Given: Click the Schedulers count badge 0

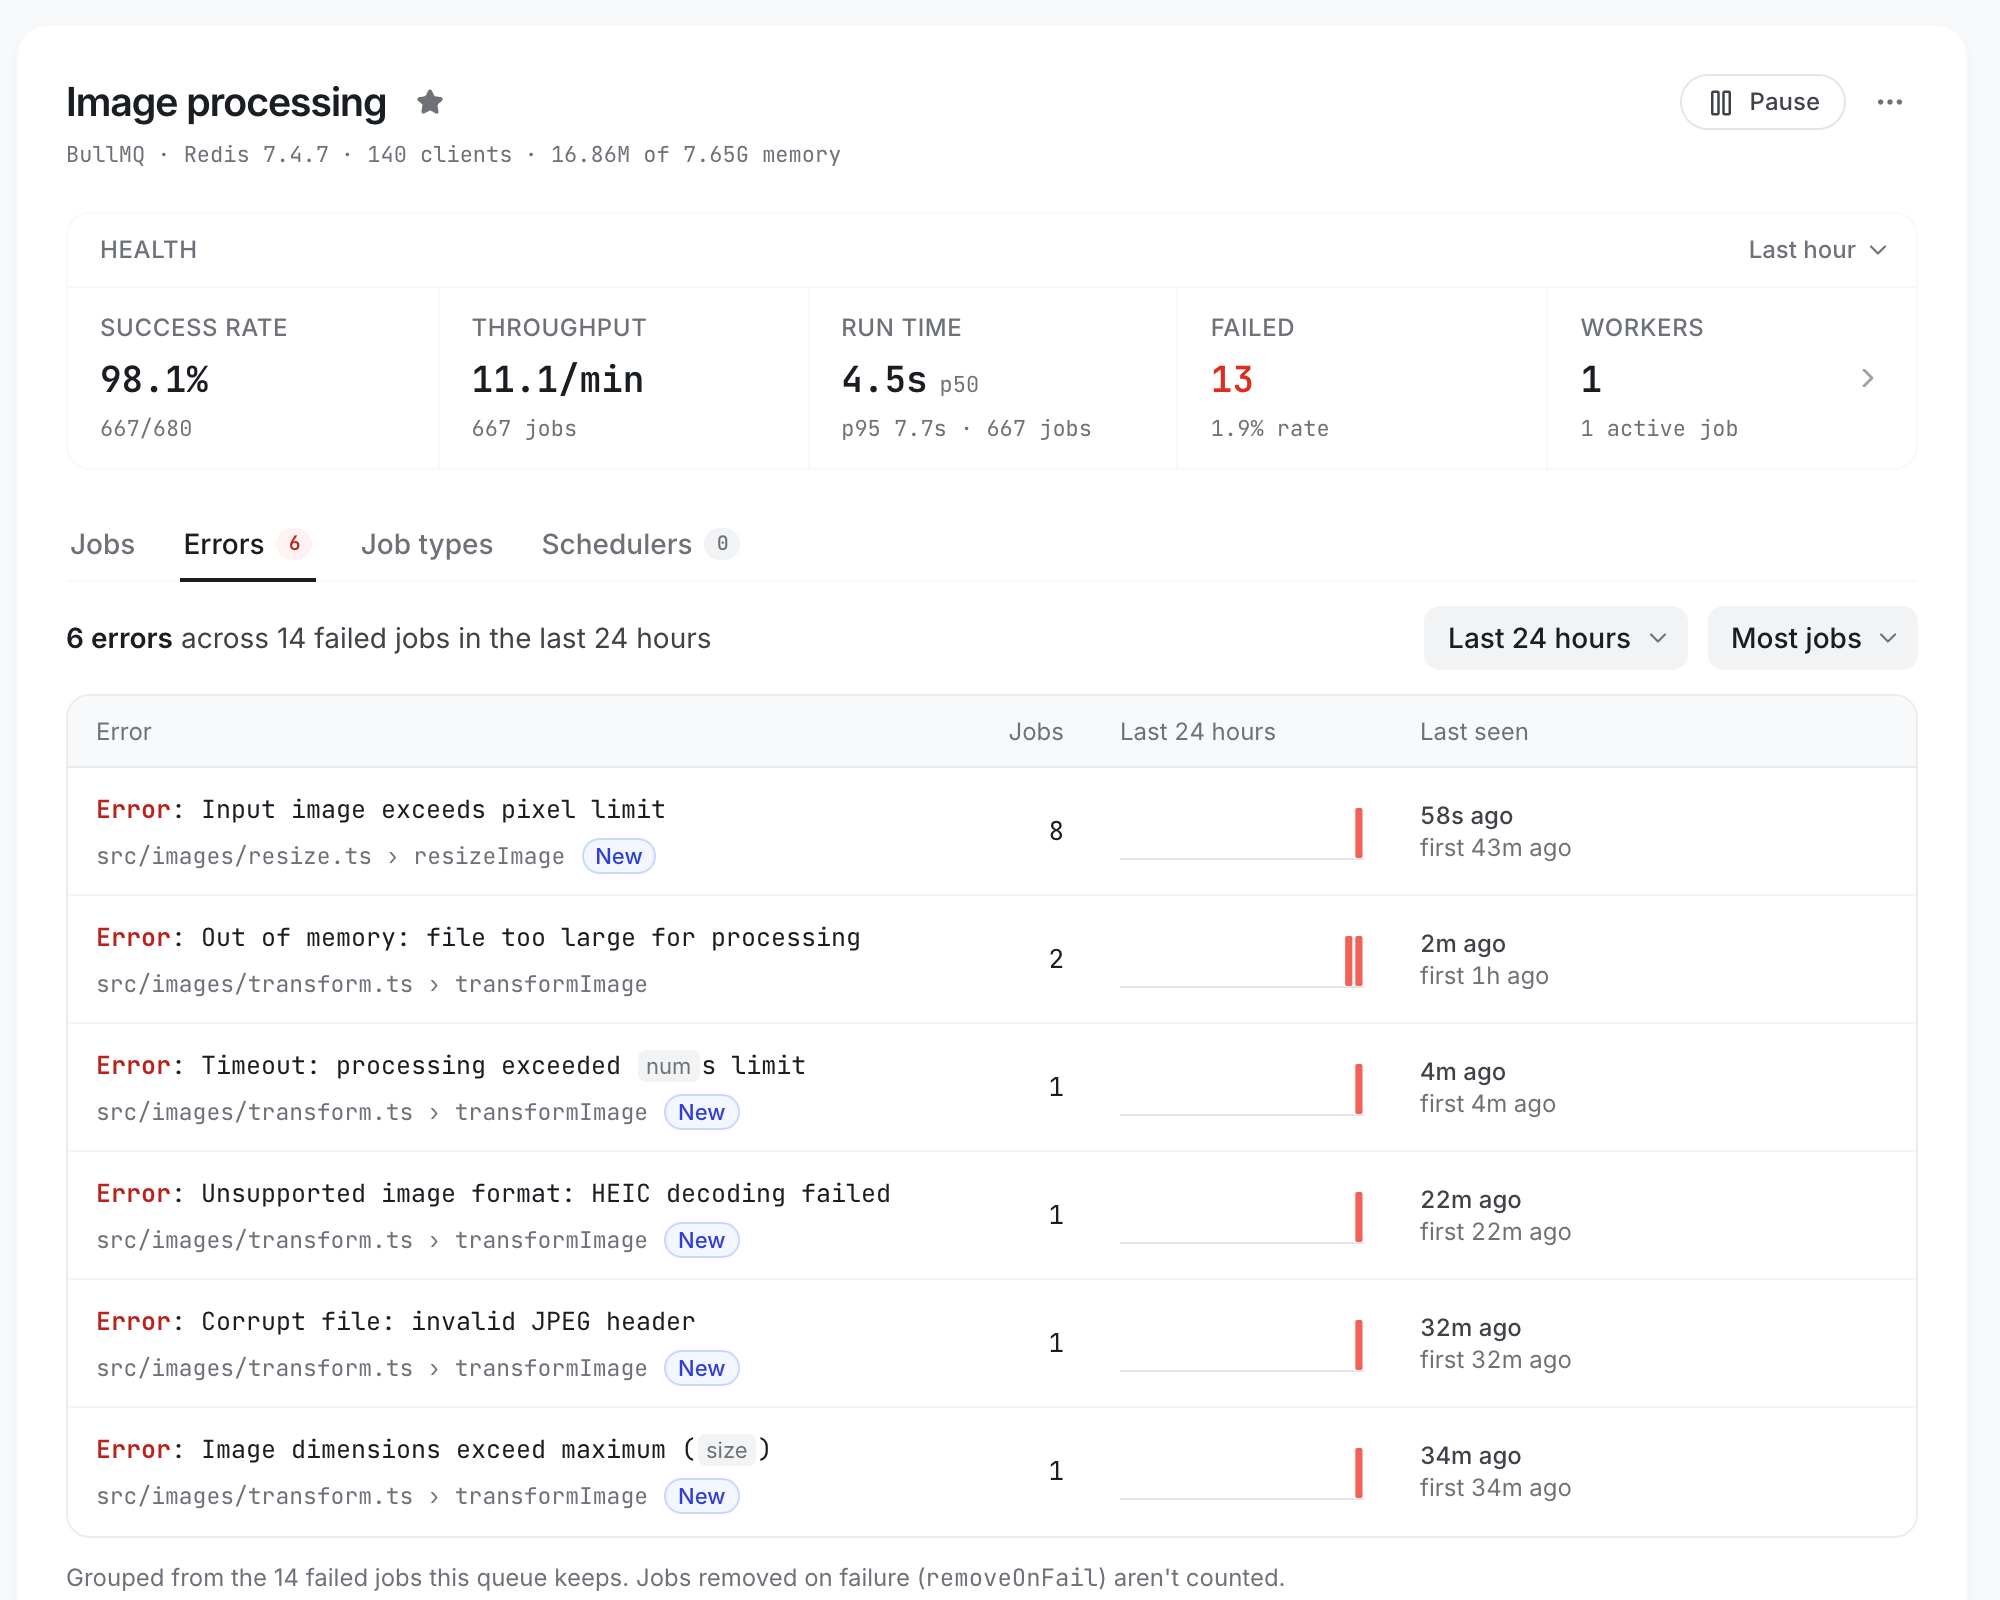Looking at the screenshot, I should (x=722, y=543).
